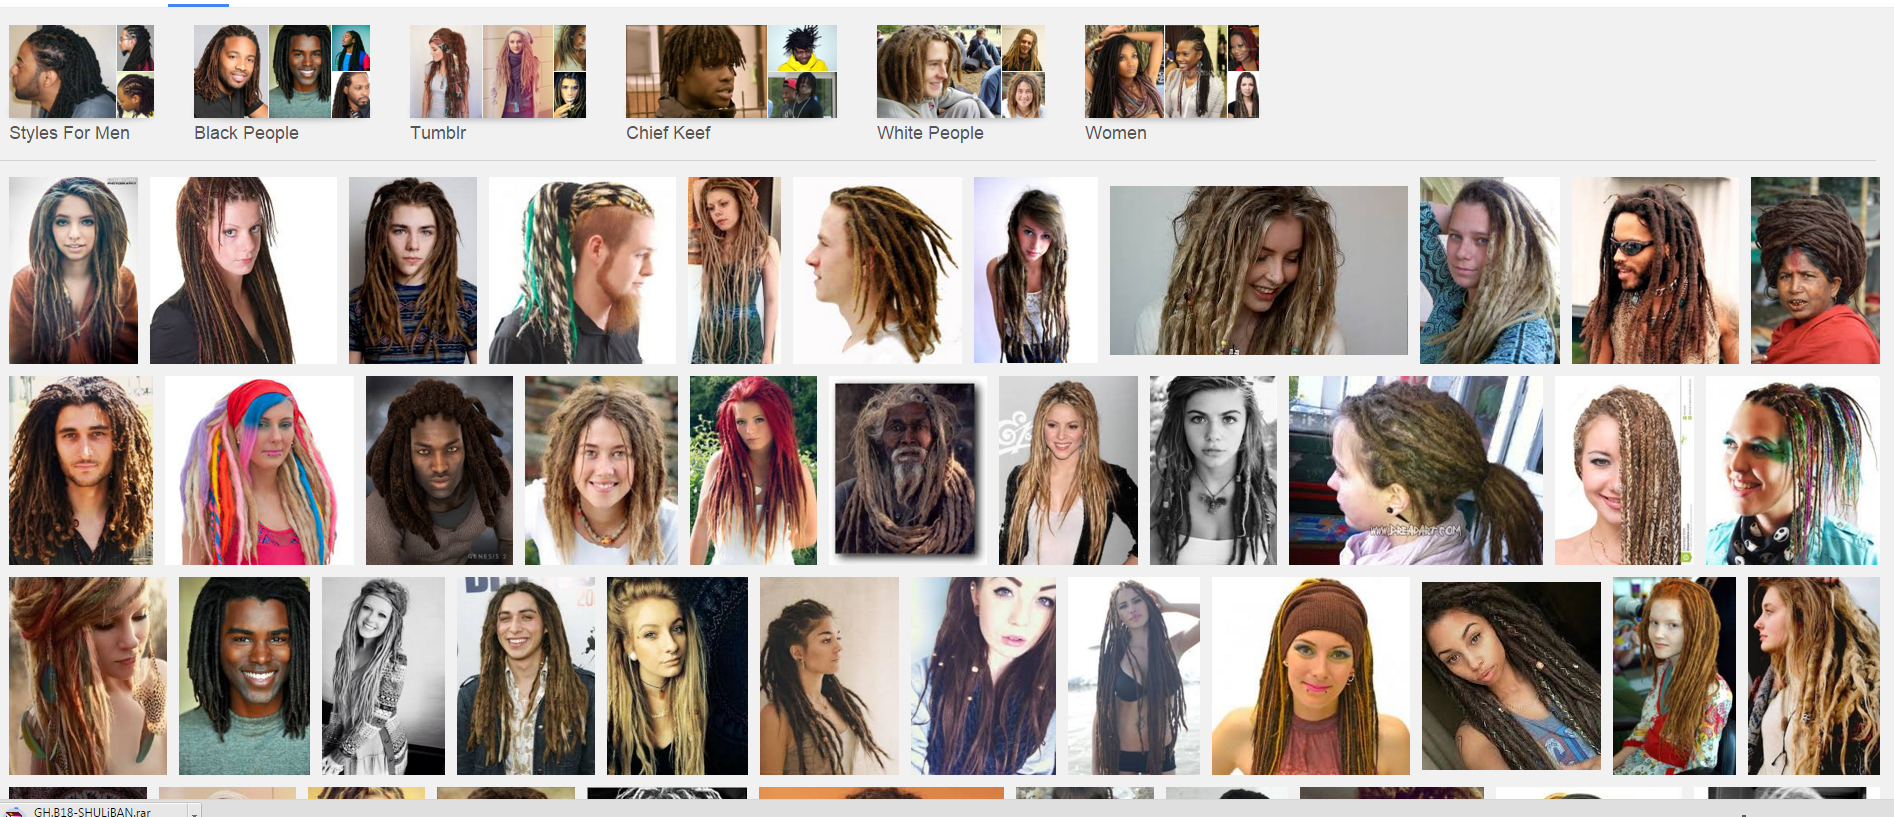Open thumbnail of elderly man with gray beard
The image size is (1894, 817).
coord(906,469)
